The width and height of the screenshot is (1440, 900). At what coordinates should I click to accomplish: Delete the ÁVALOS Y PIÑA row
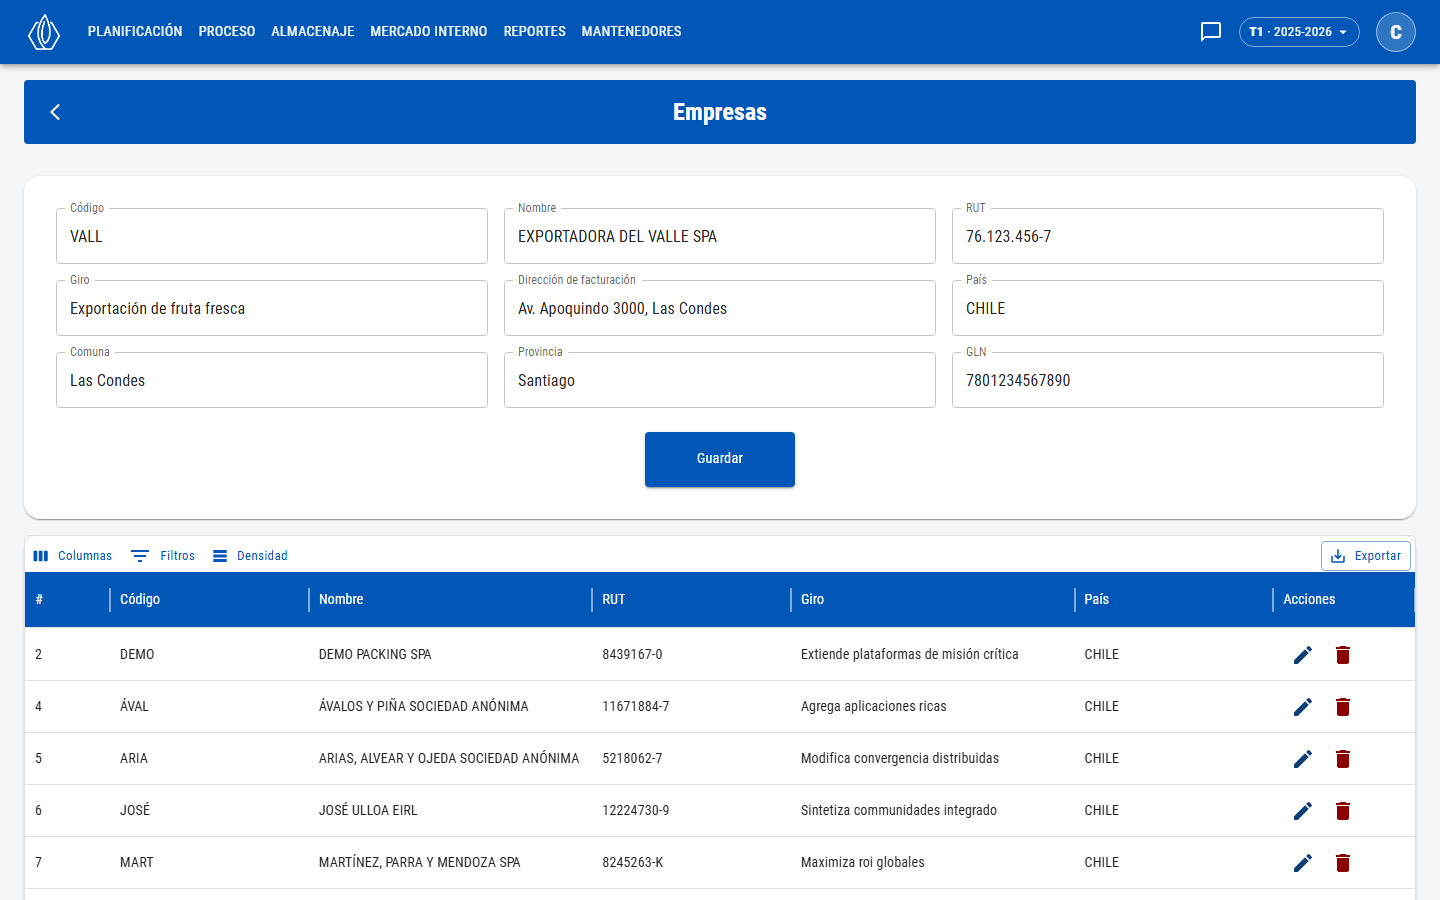tap(1343, 707)
